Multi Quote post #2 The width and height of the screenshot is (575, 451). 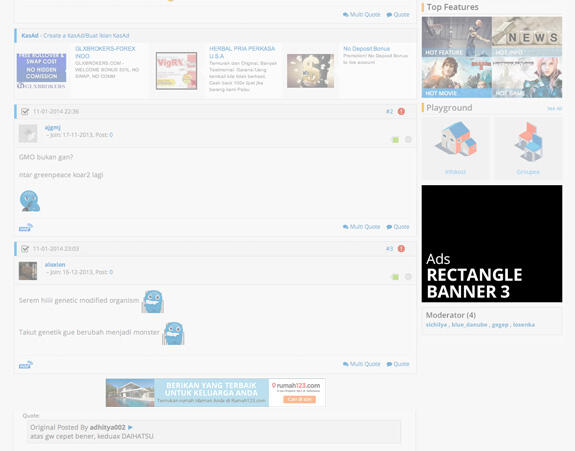coord(362,227)
